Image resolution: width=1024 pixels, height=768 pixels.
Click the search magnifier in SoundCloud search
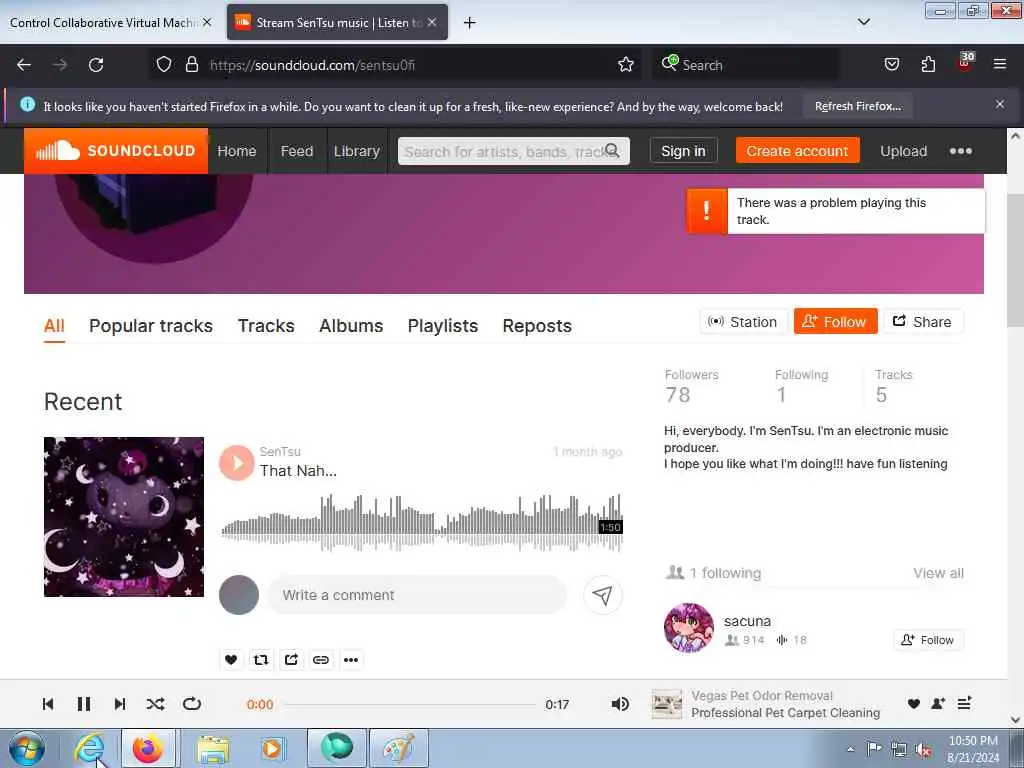(612, 151)
